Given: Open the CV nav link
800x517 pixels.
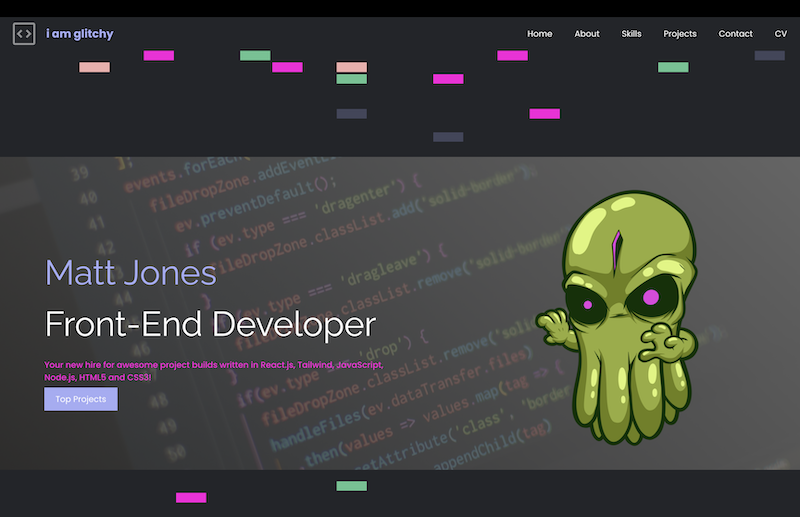Looking at the screenshot, I should 781,34.
